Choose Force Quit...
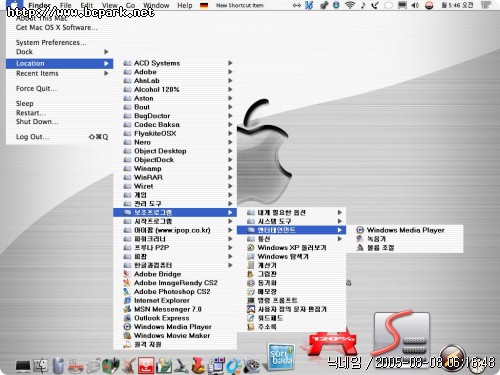 (x=59, y=88)
